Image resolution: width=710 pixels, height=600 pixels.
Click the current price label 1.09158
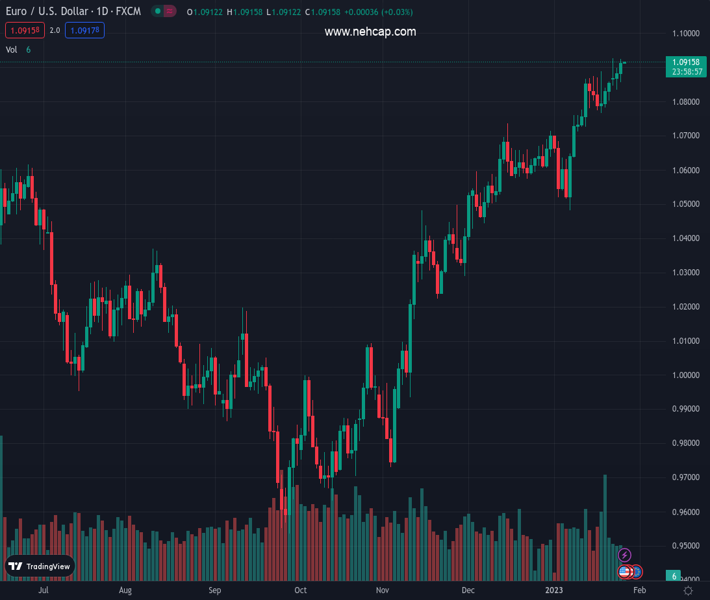pos(685,62)
